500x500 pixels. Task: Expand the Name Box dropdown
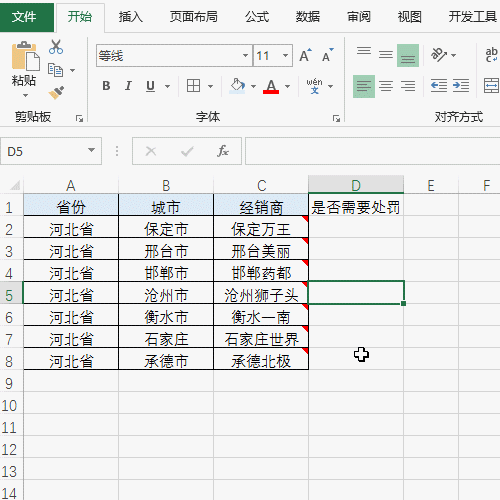91,150
